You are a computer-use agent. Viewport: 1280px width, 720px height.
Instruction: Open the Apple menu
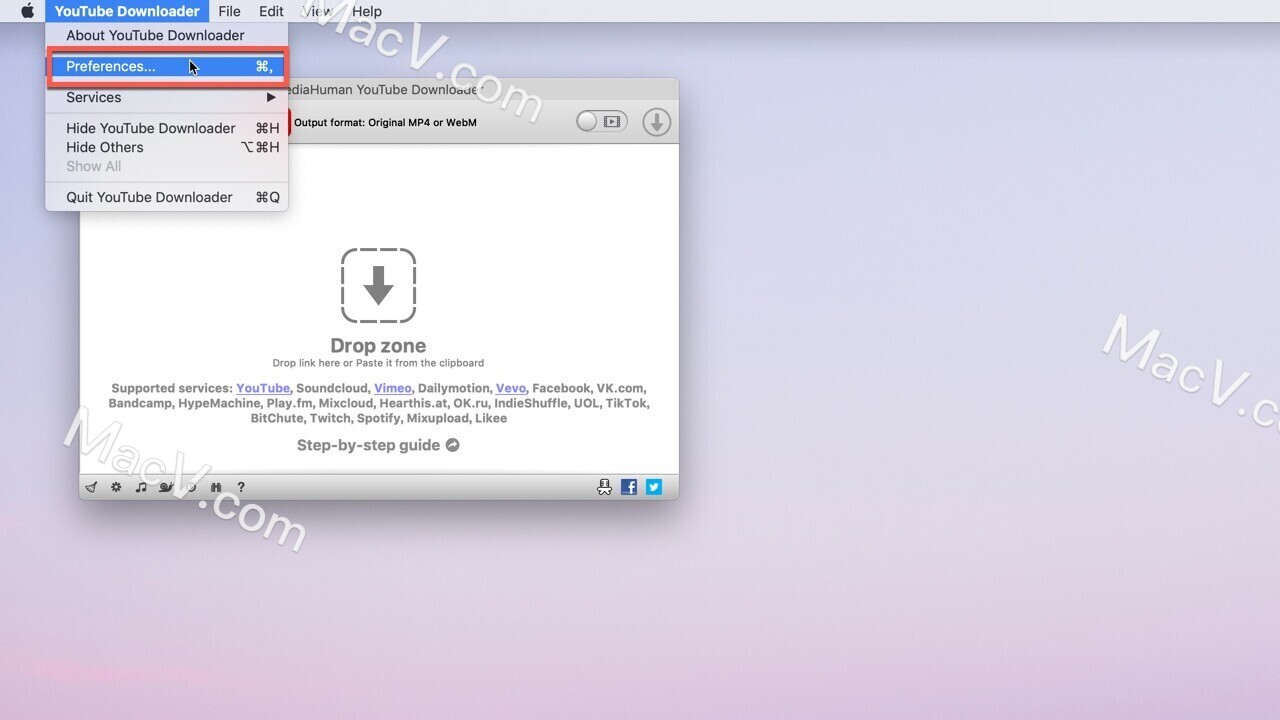coord(28,11)
